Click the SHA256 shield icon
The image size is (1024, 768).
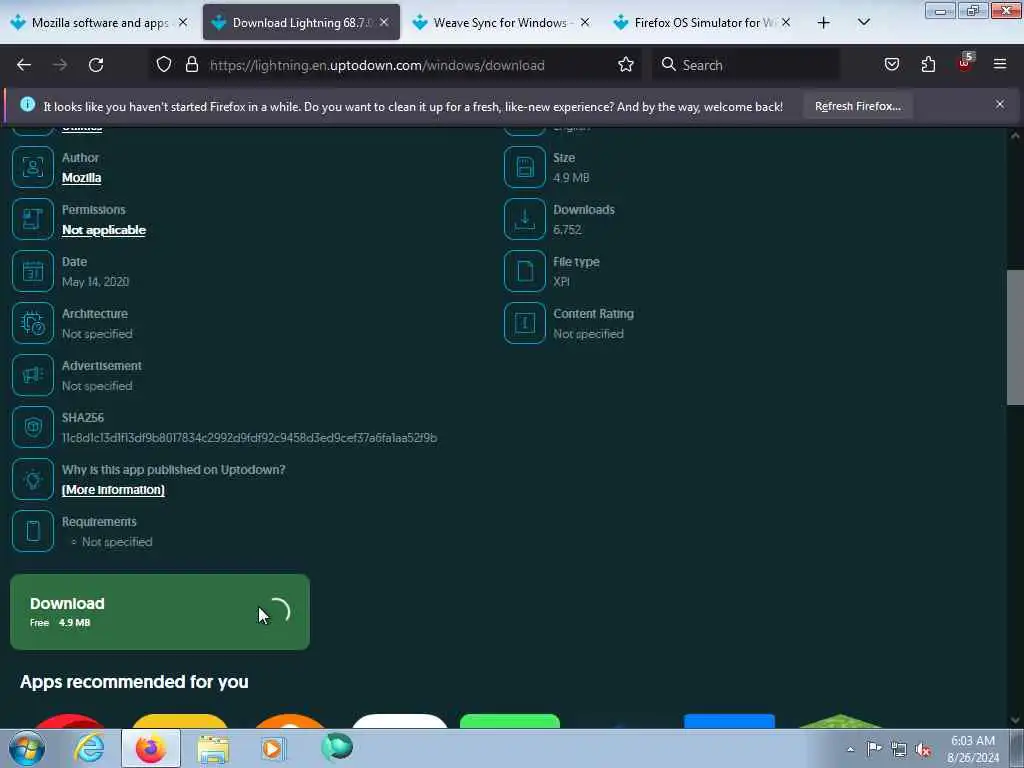[33, 427]
